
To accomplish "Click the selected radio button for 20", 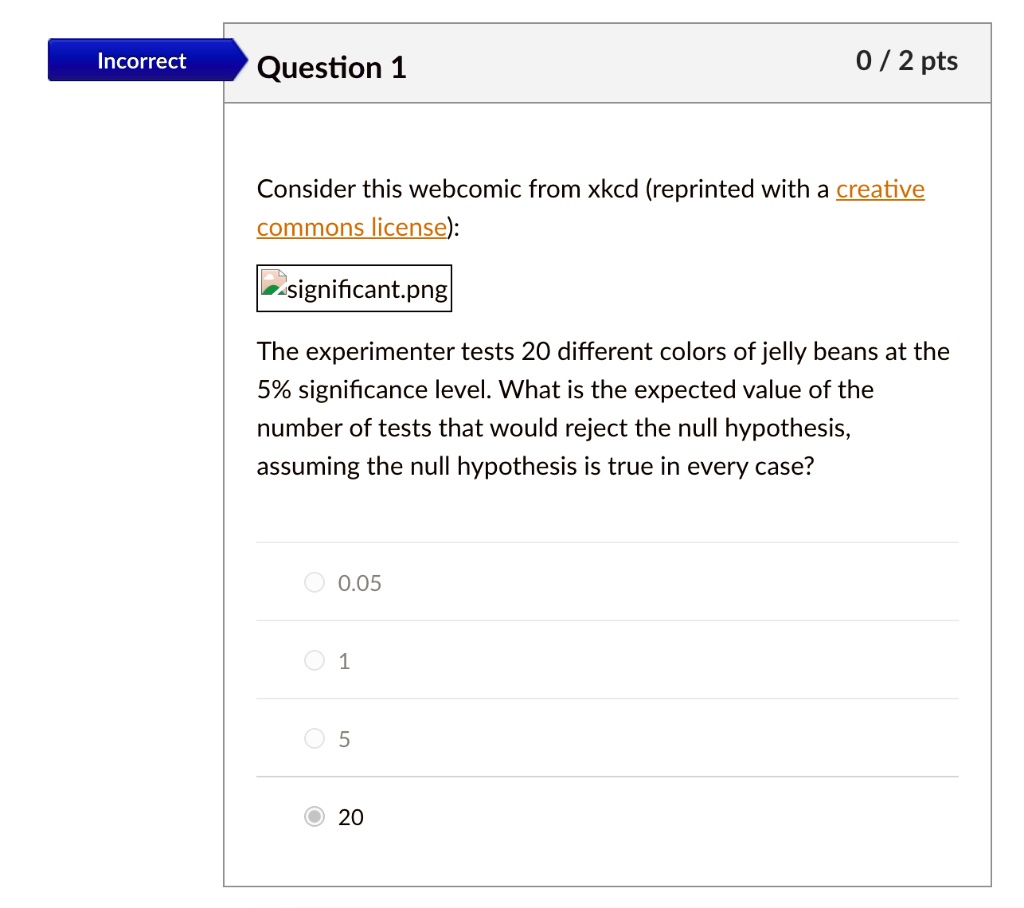I will [314, 817].
